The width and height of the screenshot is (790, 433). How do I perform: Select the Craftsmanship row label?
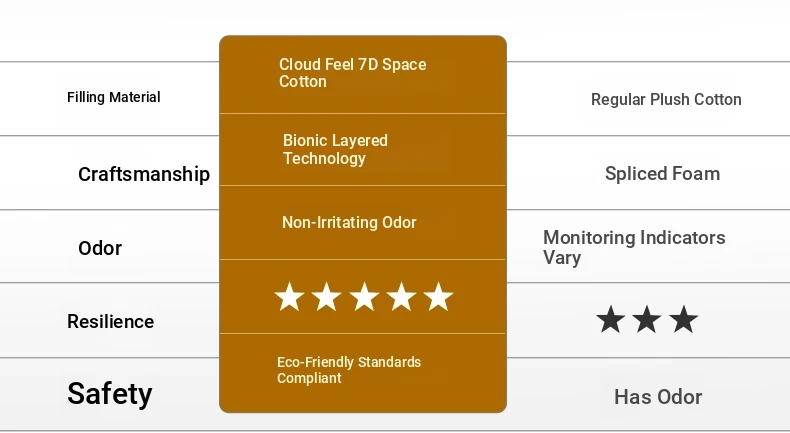pos(144,174)
